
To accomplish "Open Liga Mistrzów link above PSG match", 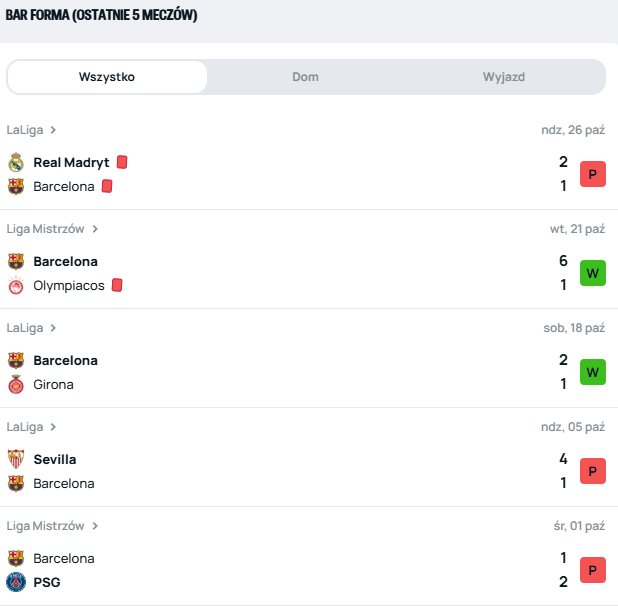I will 45,526.
